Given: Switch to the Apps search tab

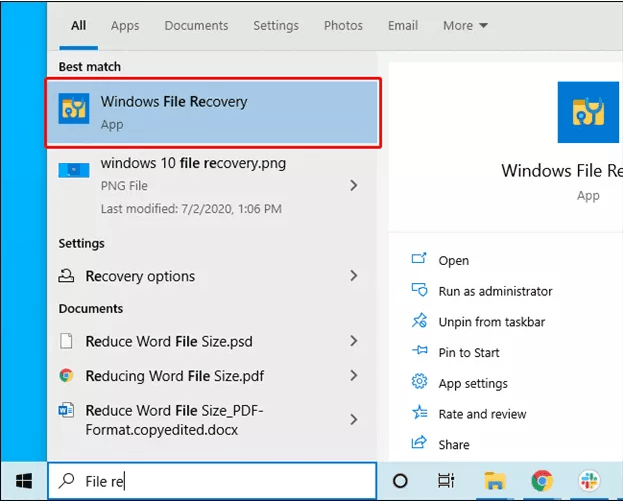Looking at the screenshot, I should pyautogui.click(x=125, y=25).
